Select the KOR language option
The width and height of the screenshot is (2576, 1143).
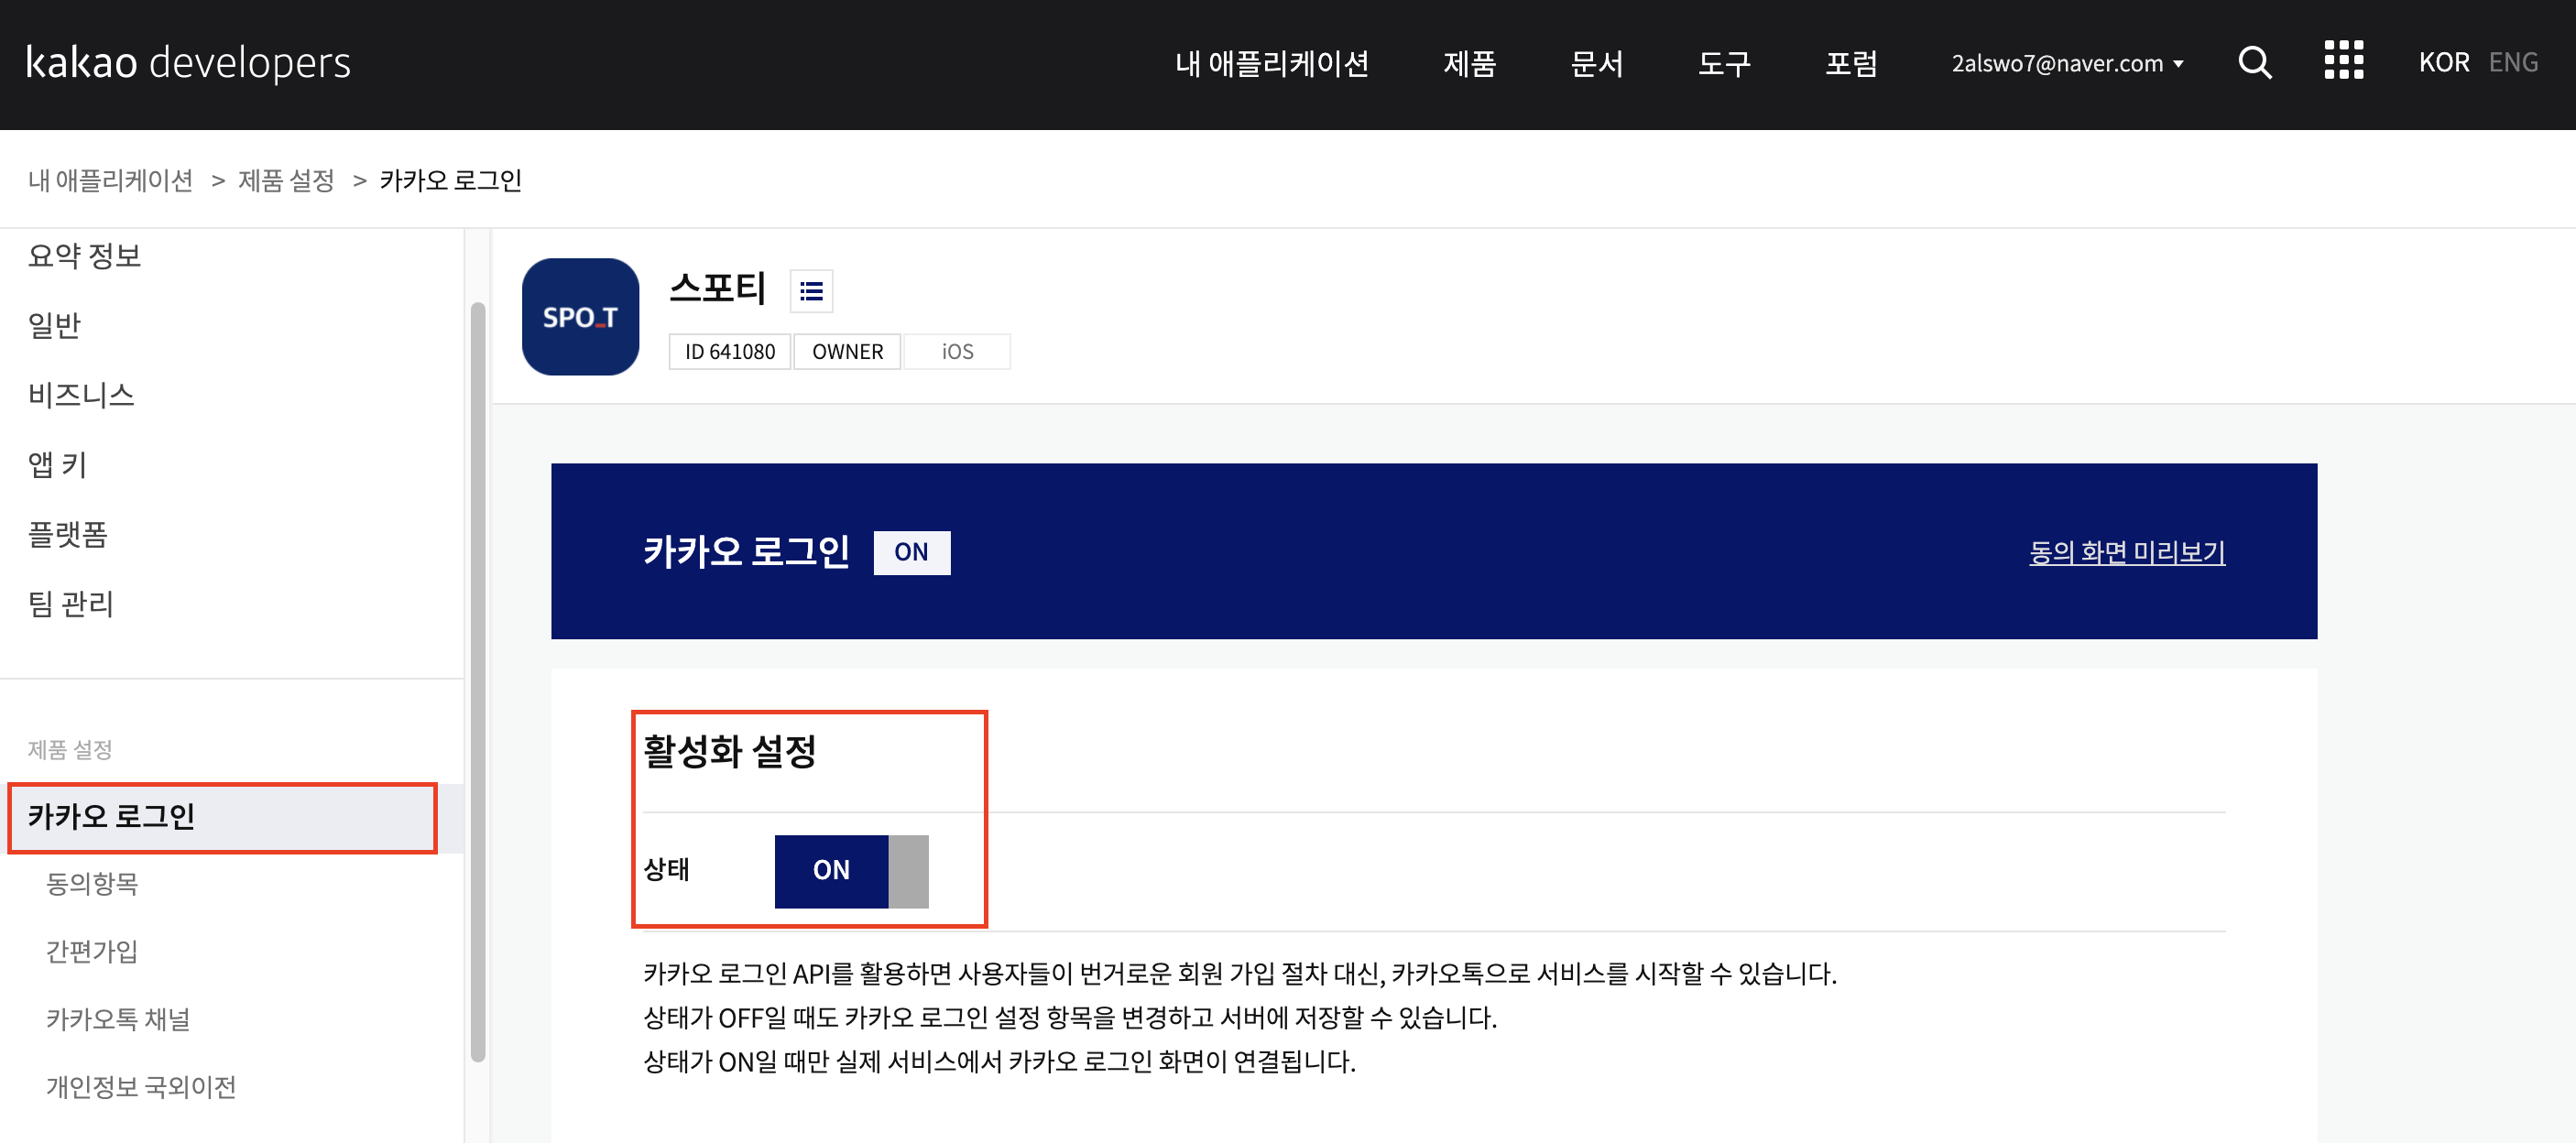click(2443, 63)
